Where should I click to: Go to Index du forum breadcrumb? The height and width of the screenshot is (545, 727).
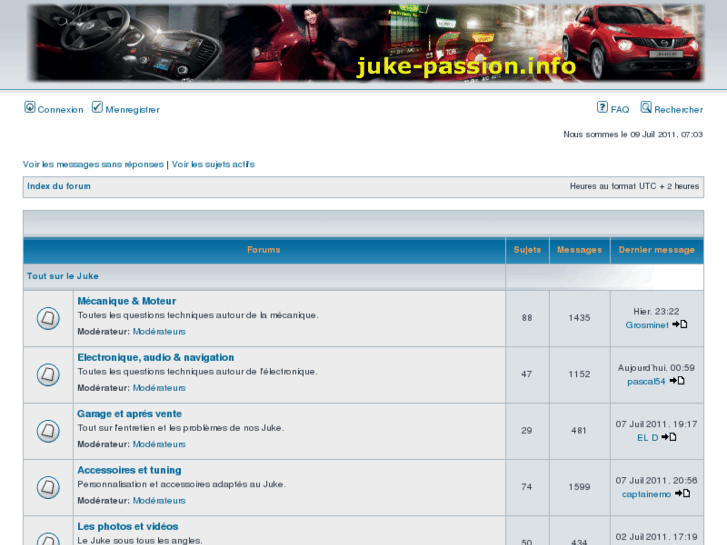[x=59, y=186]
